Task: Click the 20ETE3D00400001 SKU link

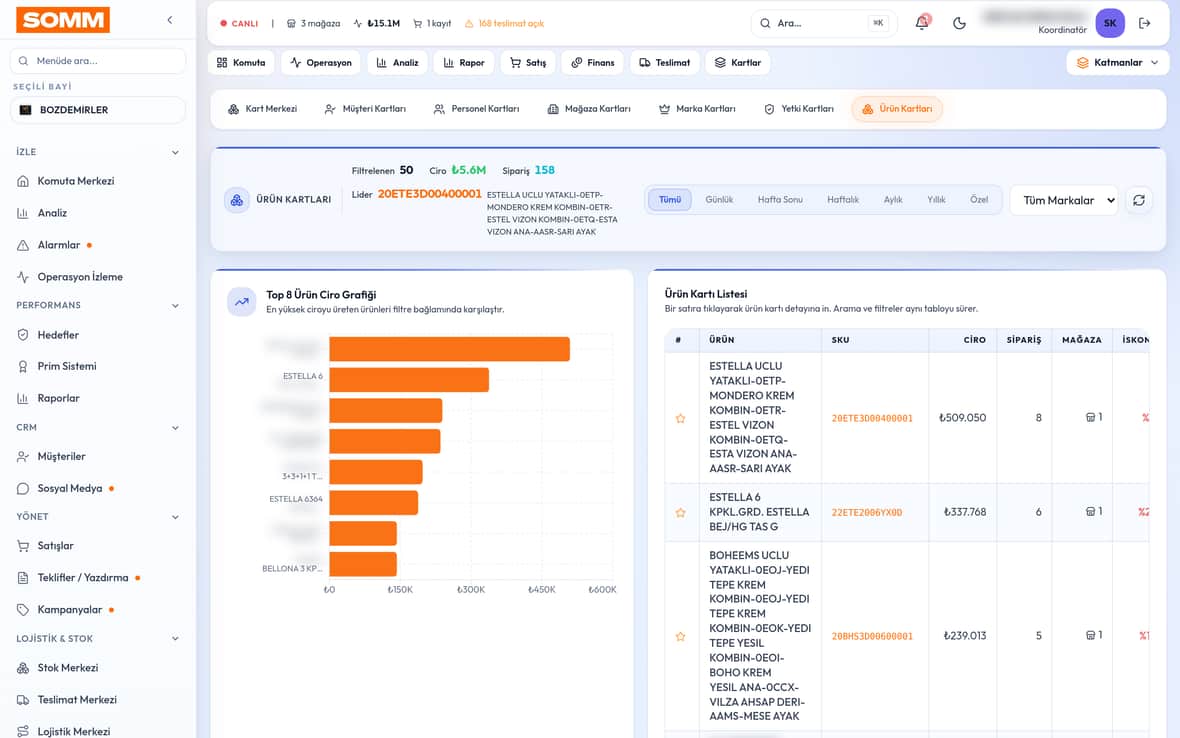Action: [x=872, y=418]
